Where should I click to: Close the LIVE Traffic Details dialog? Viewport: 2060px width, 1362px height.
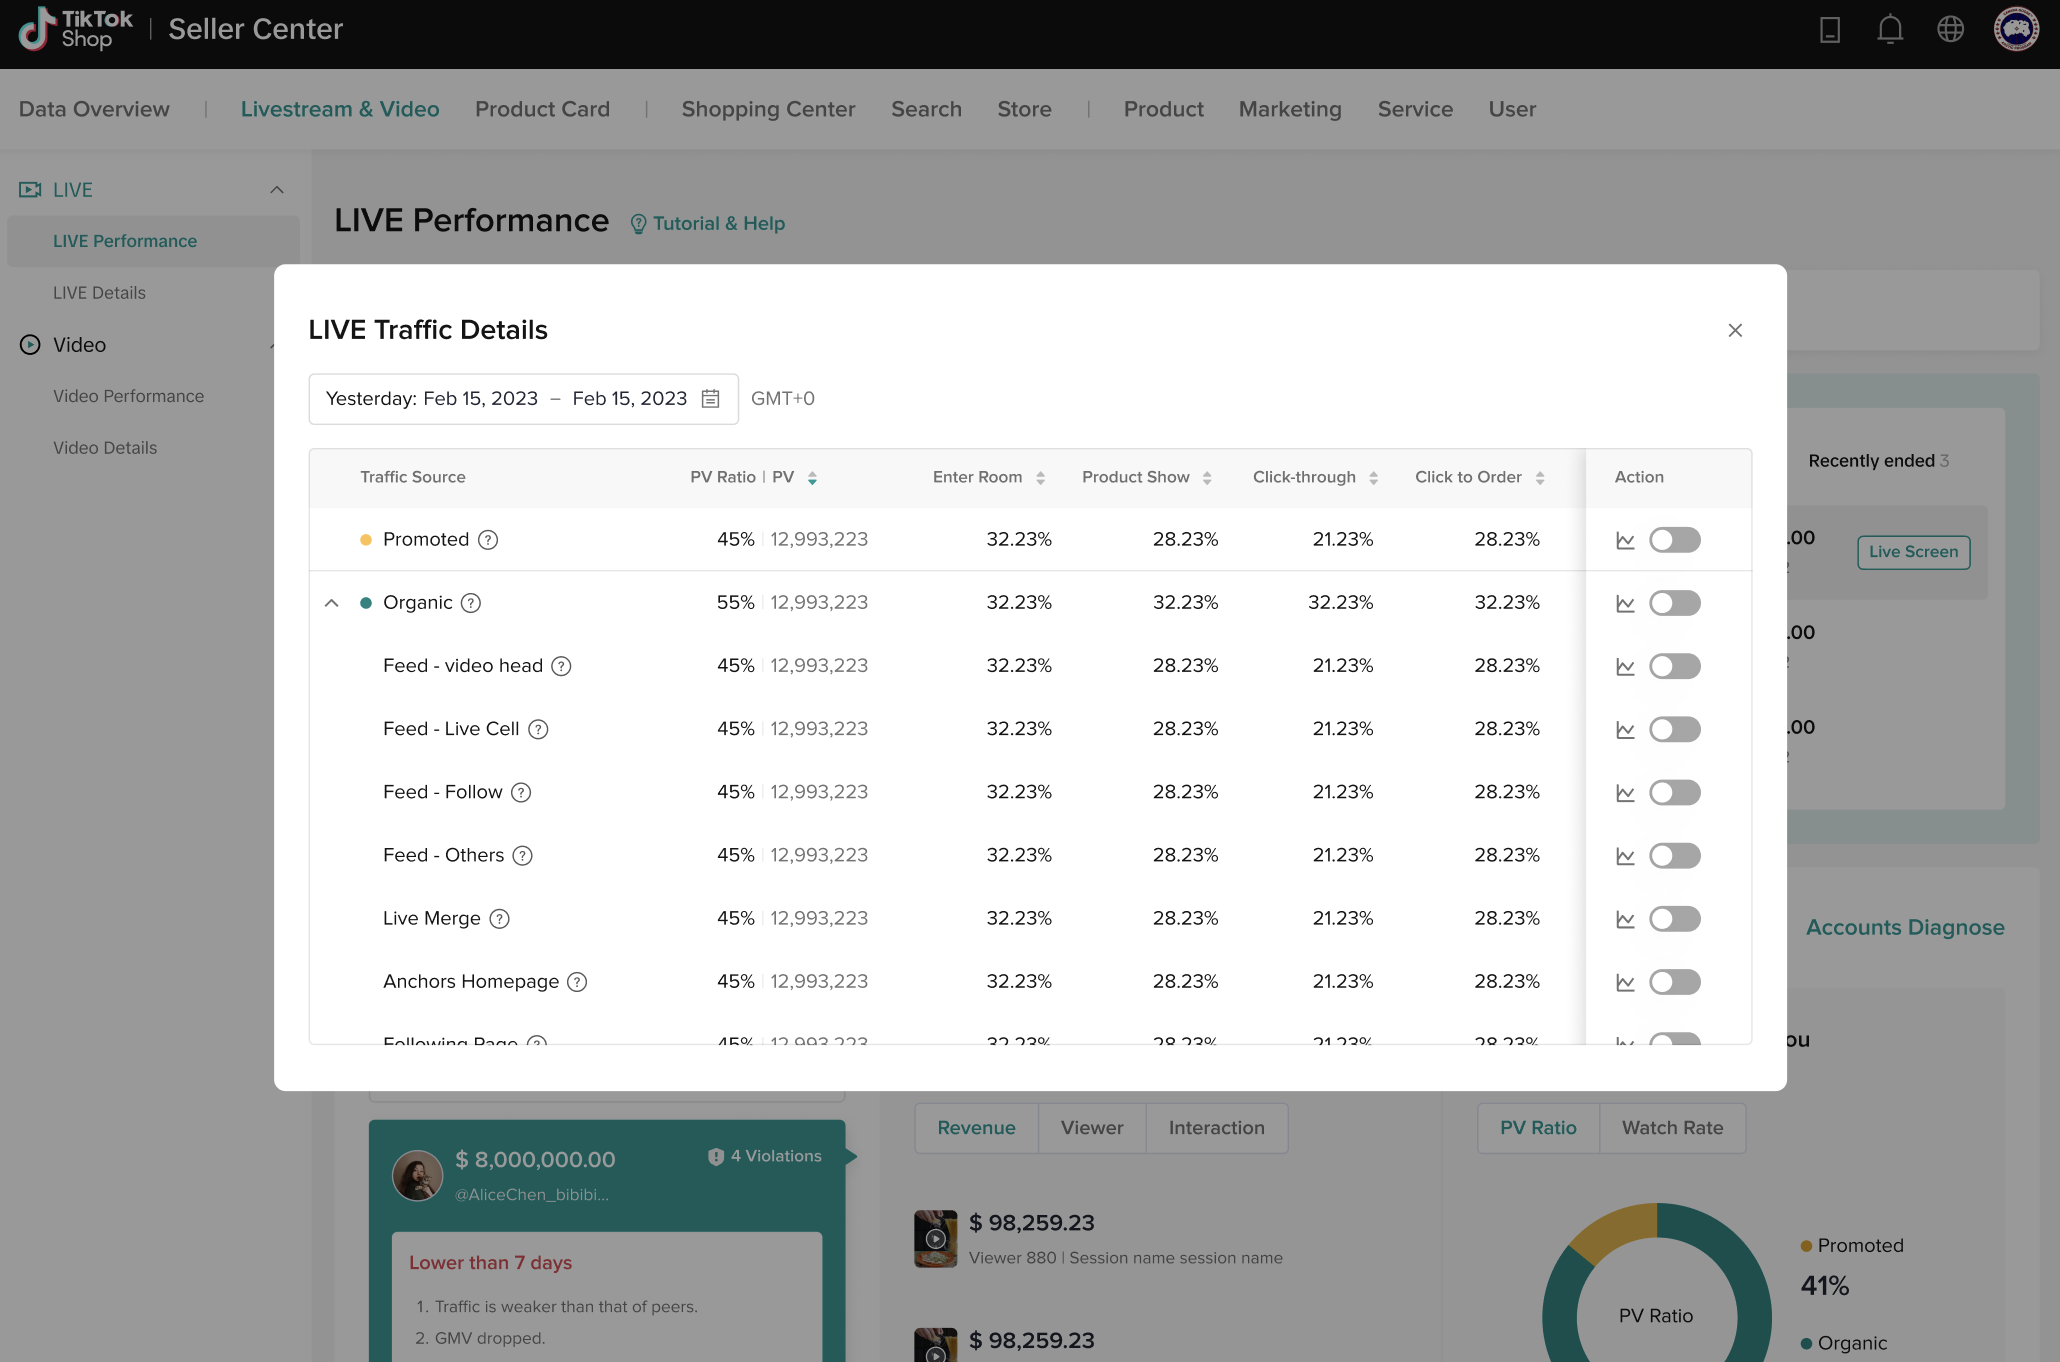[x=1735, y=331]
